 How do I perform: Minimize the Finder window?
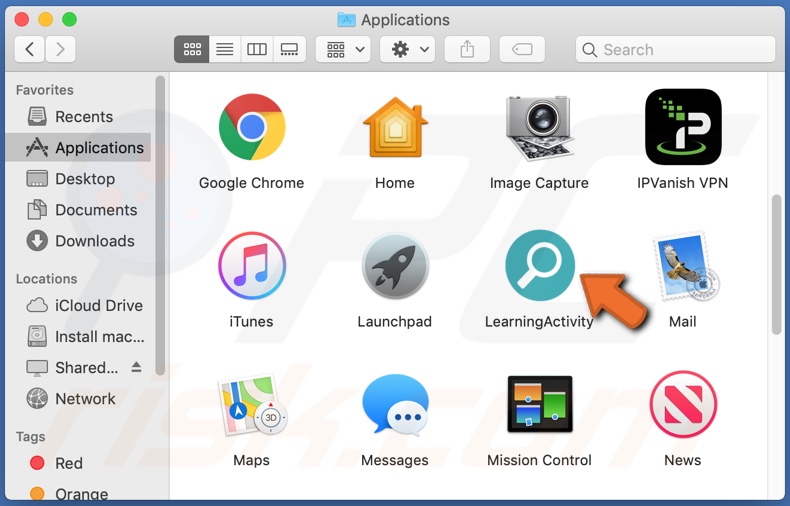(x=45, y=20)
